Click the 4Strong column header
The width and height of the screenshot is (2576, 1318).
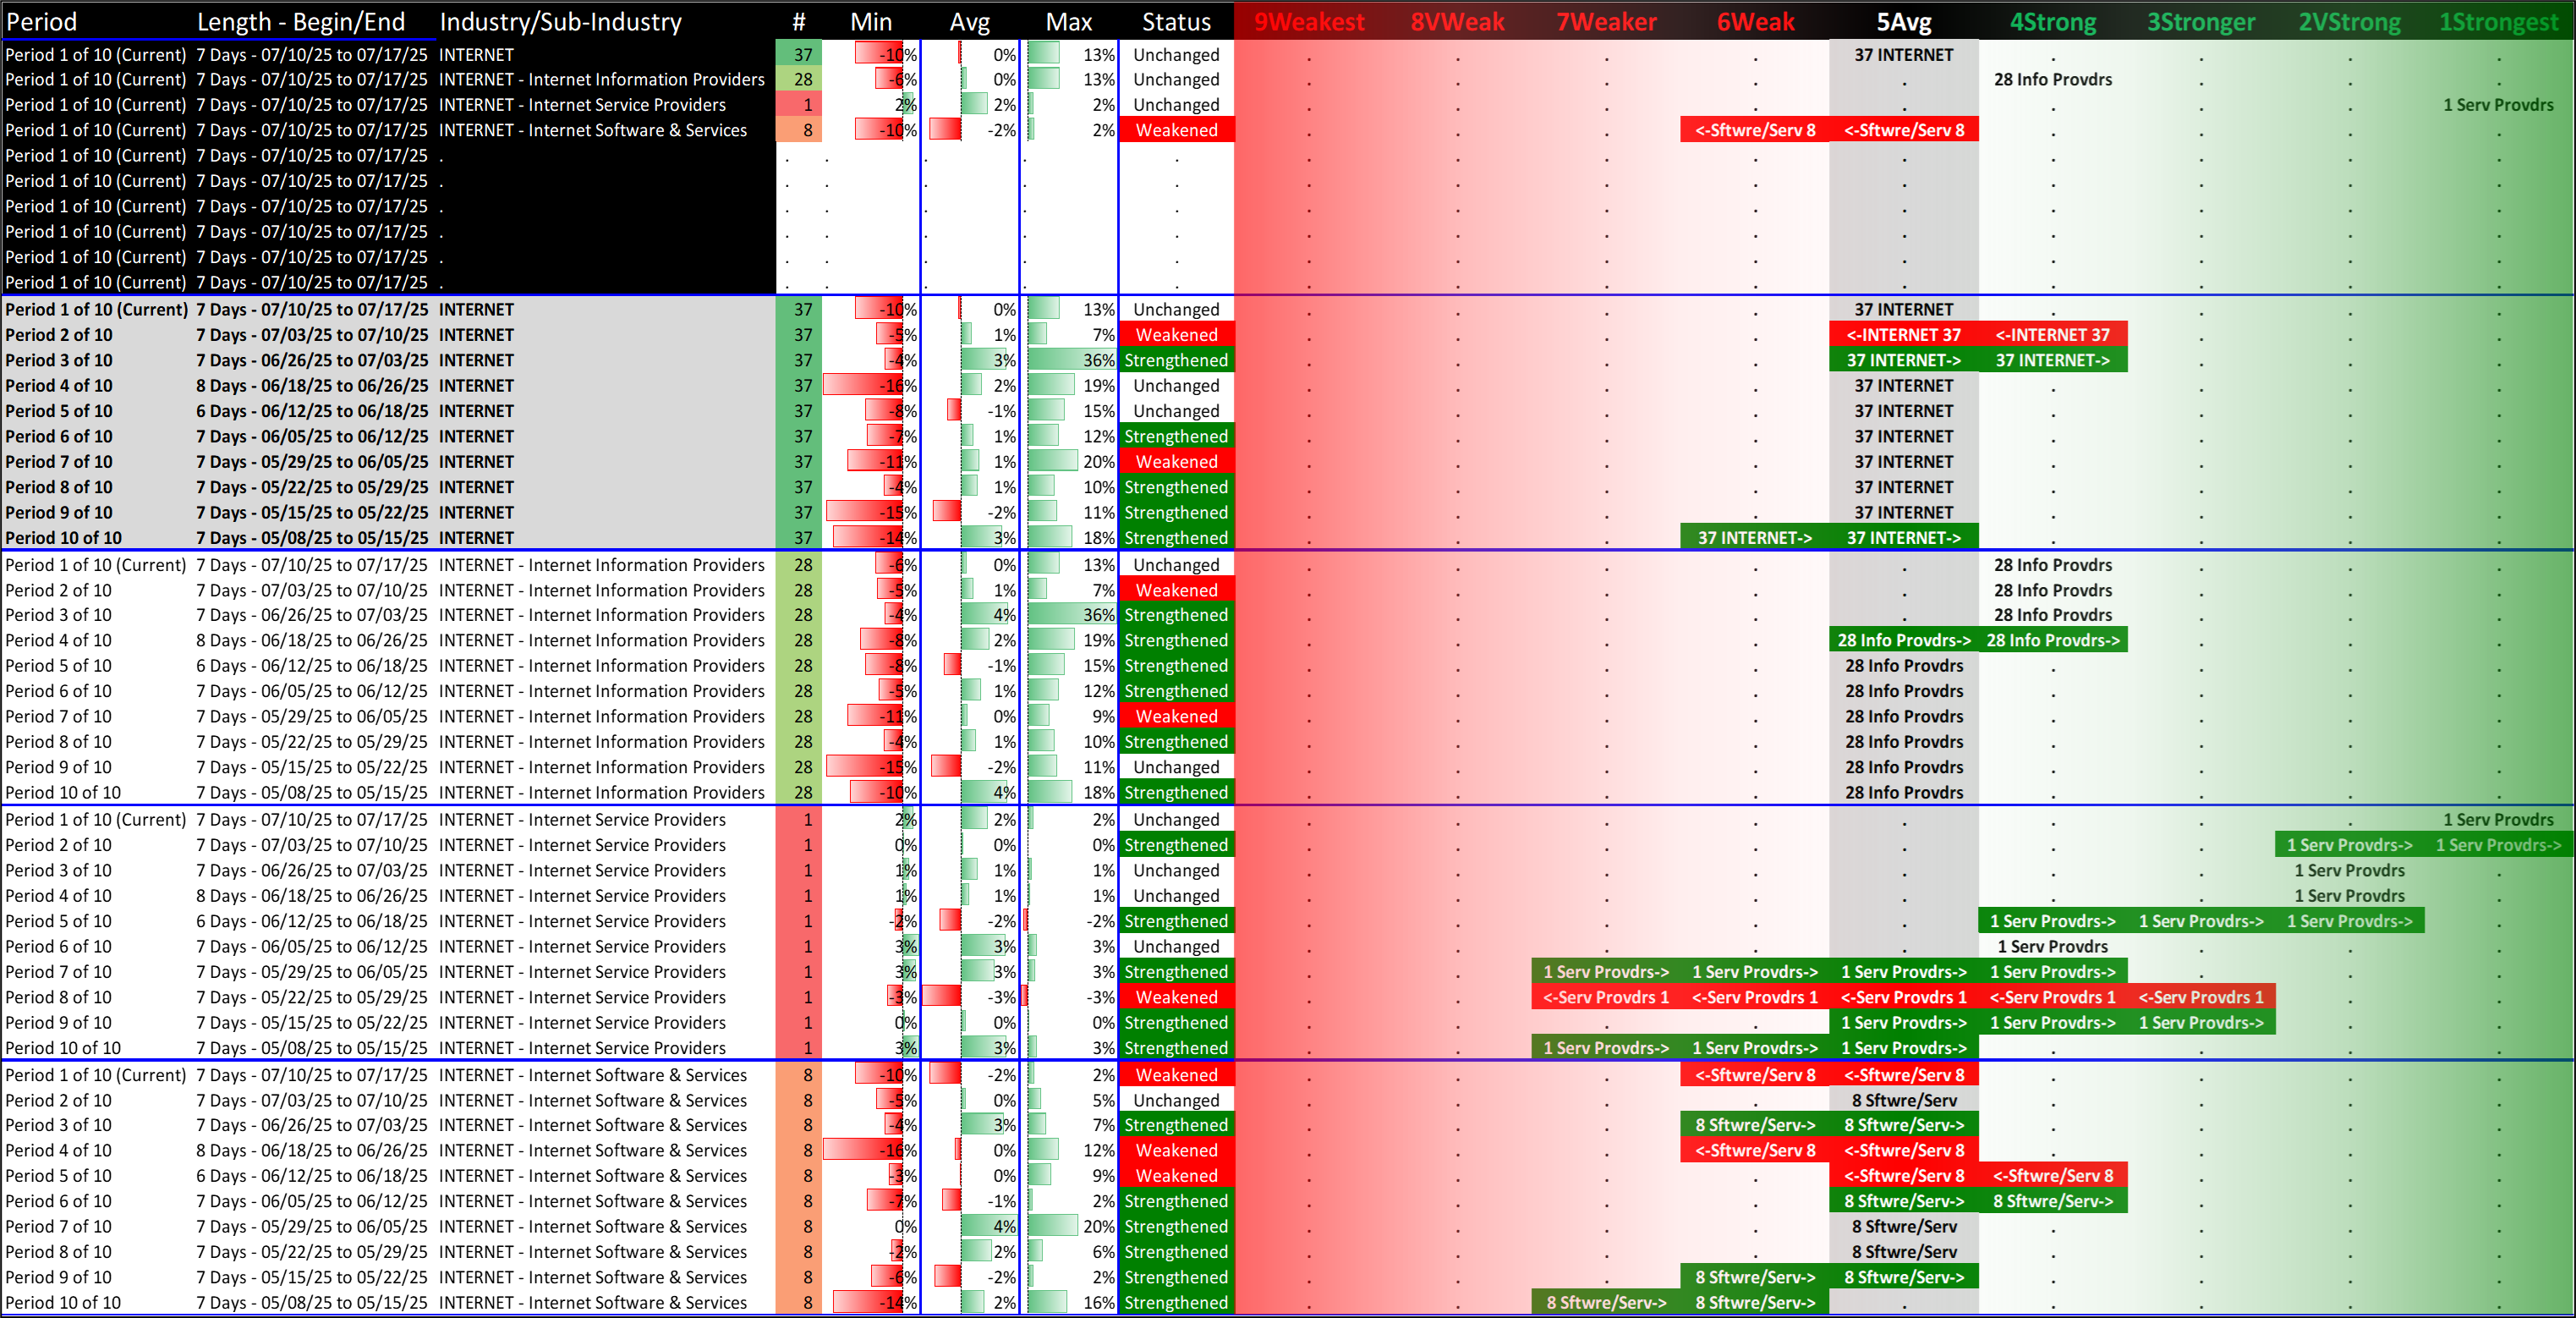(2052, 22)
